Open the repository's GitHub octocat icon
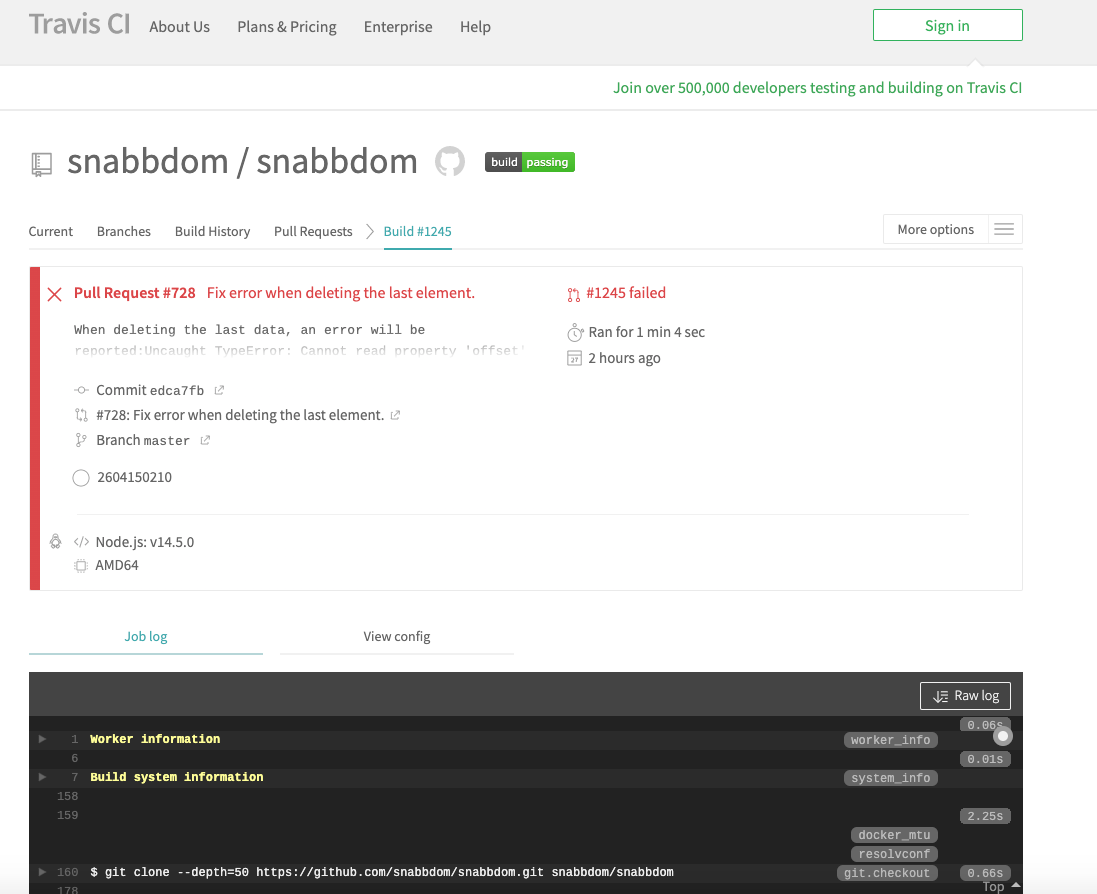The image size is (1097, 894). (450, 161)
